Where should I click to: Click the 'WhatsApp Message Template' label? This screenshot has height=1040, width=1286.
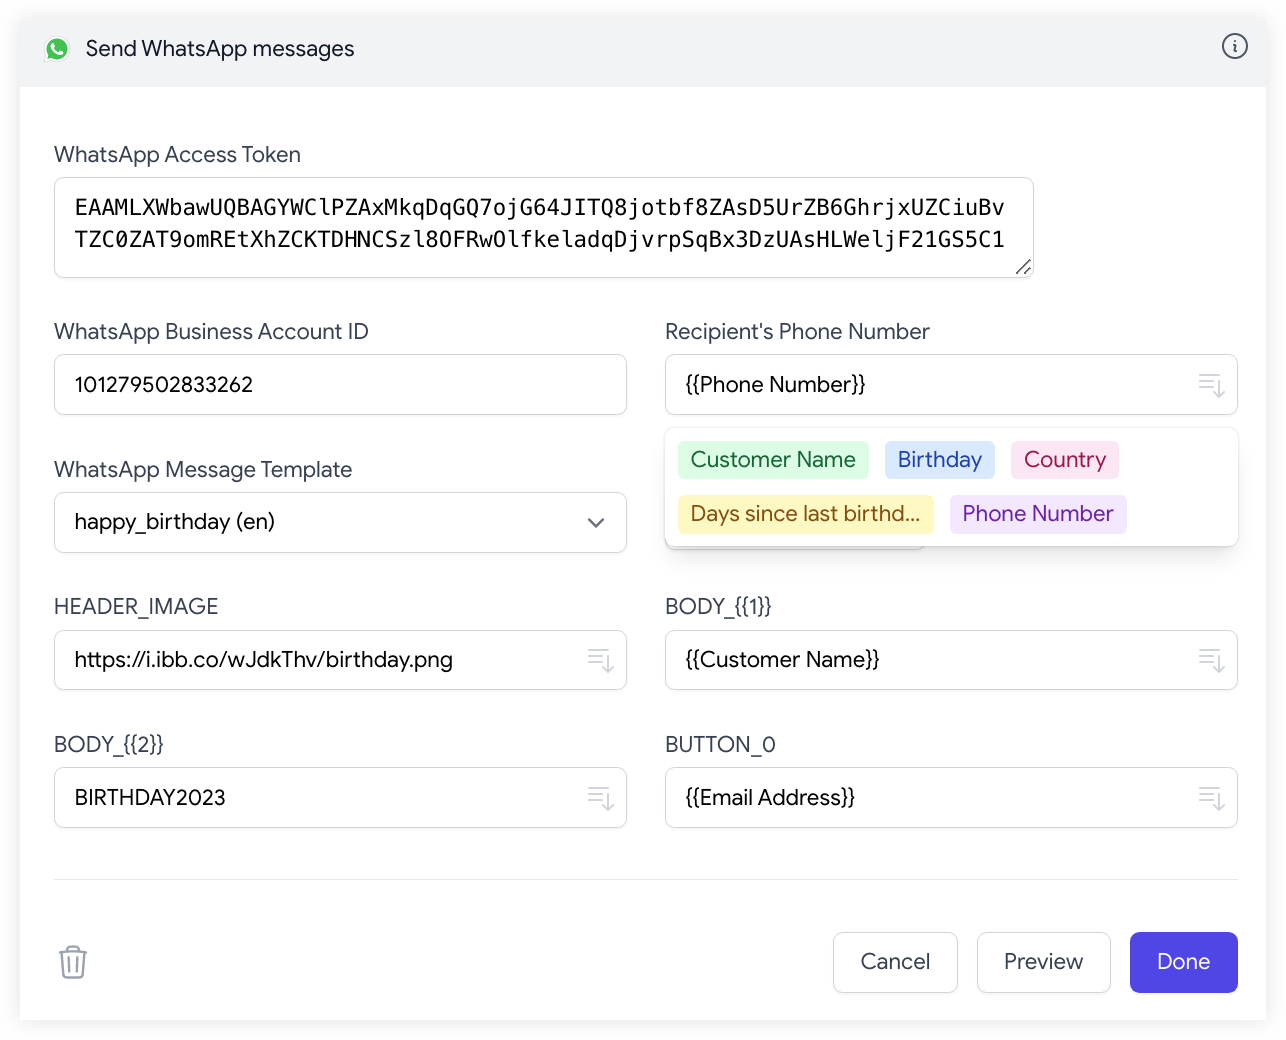click(x=203, y=470)
